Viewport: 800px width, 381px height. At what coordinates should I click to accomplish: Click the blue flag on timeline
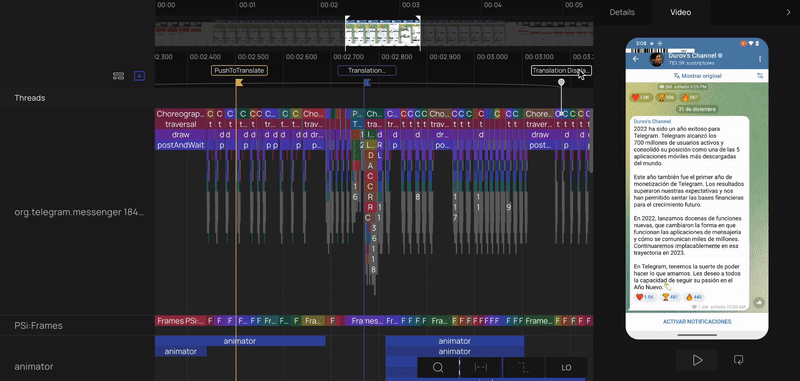pos(367,83)
